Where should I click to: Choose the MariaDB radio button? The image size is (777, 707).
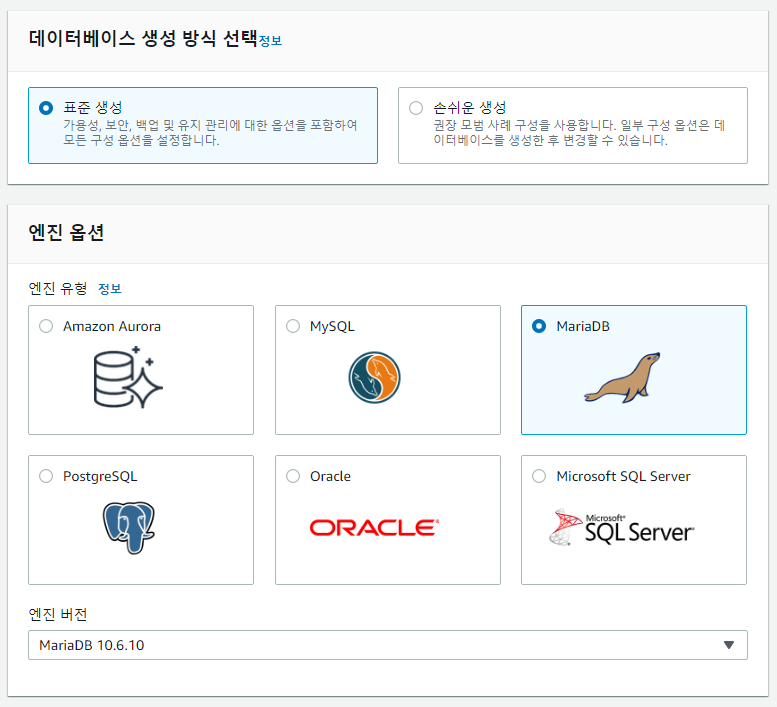(x=539, y=326)
